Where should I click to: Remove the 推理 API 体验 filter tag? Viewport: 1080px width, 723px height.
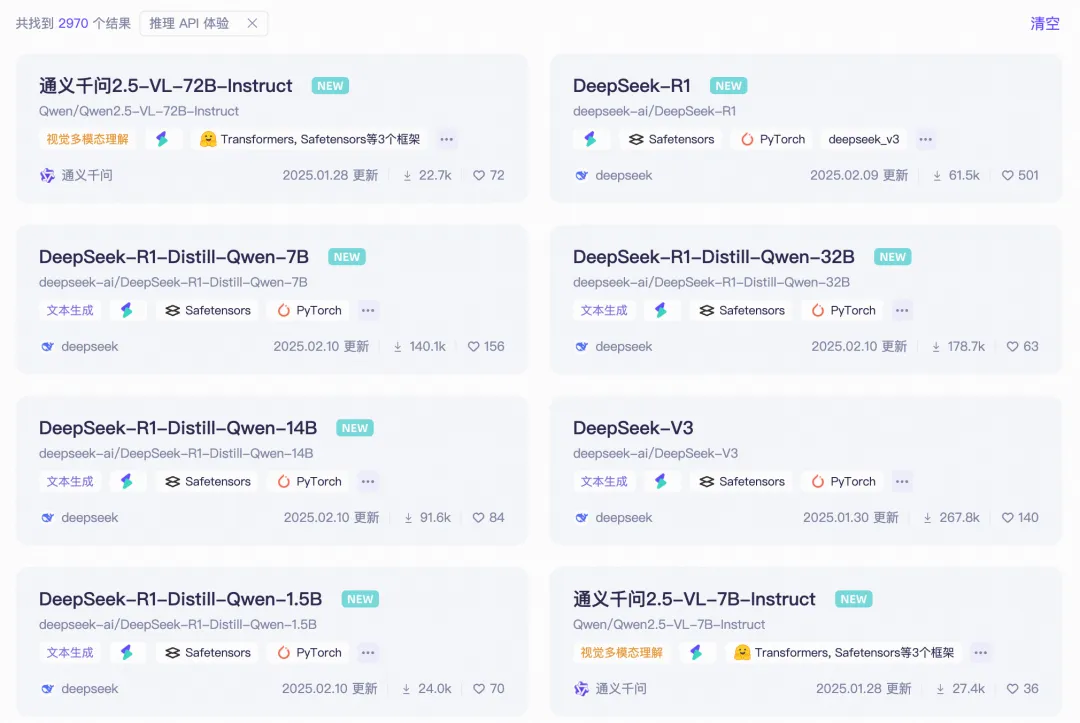point(252,23)
